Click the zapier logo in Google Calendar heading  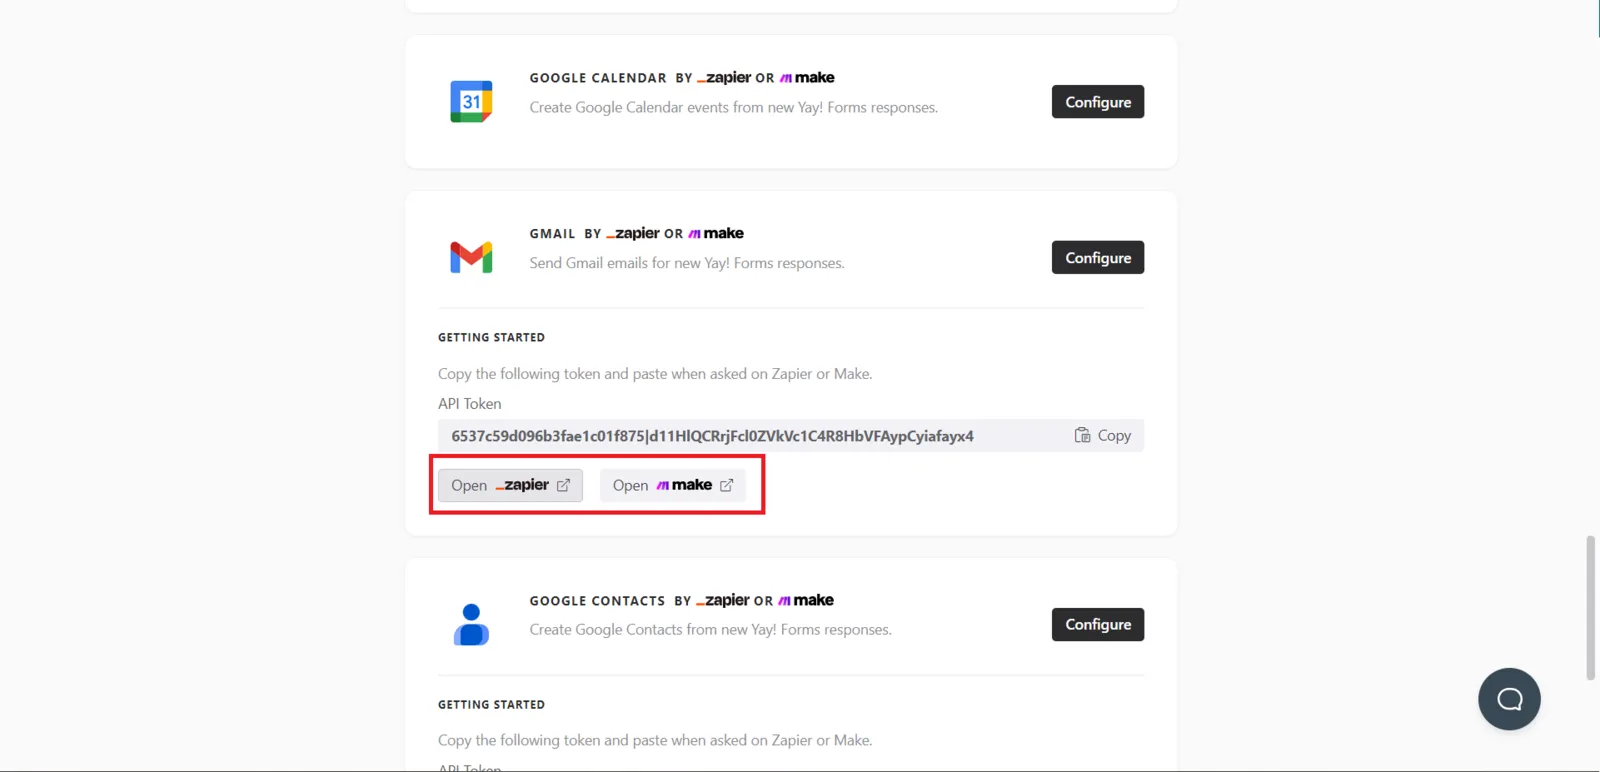pos(724,78)
